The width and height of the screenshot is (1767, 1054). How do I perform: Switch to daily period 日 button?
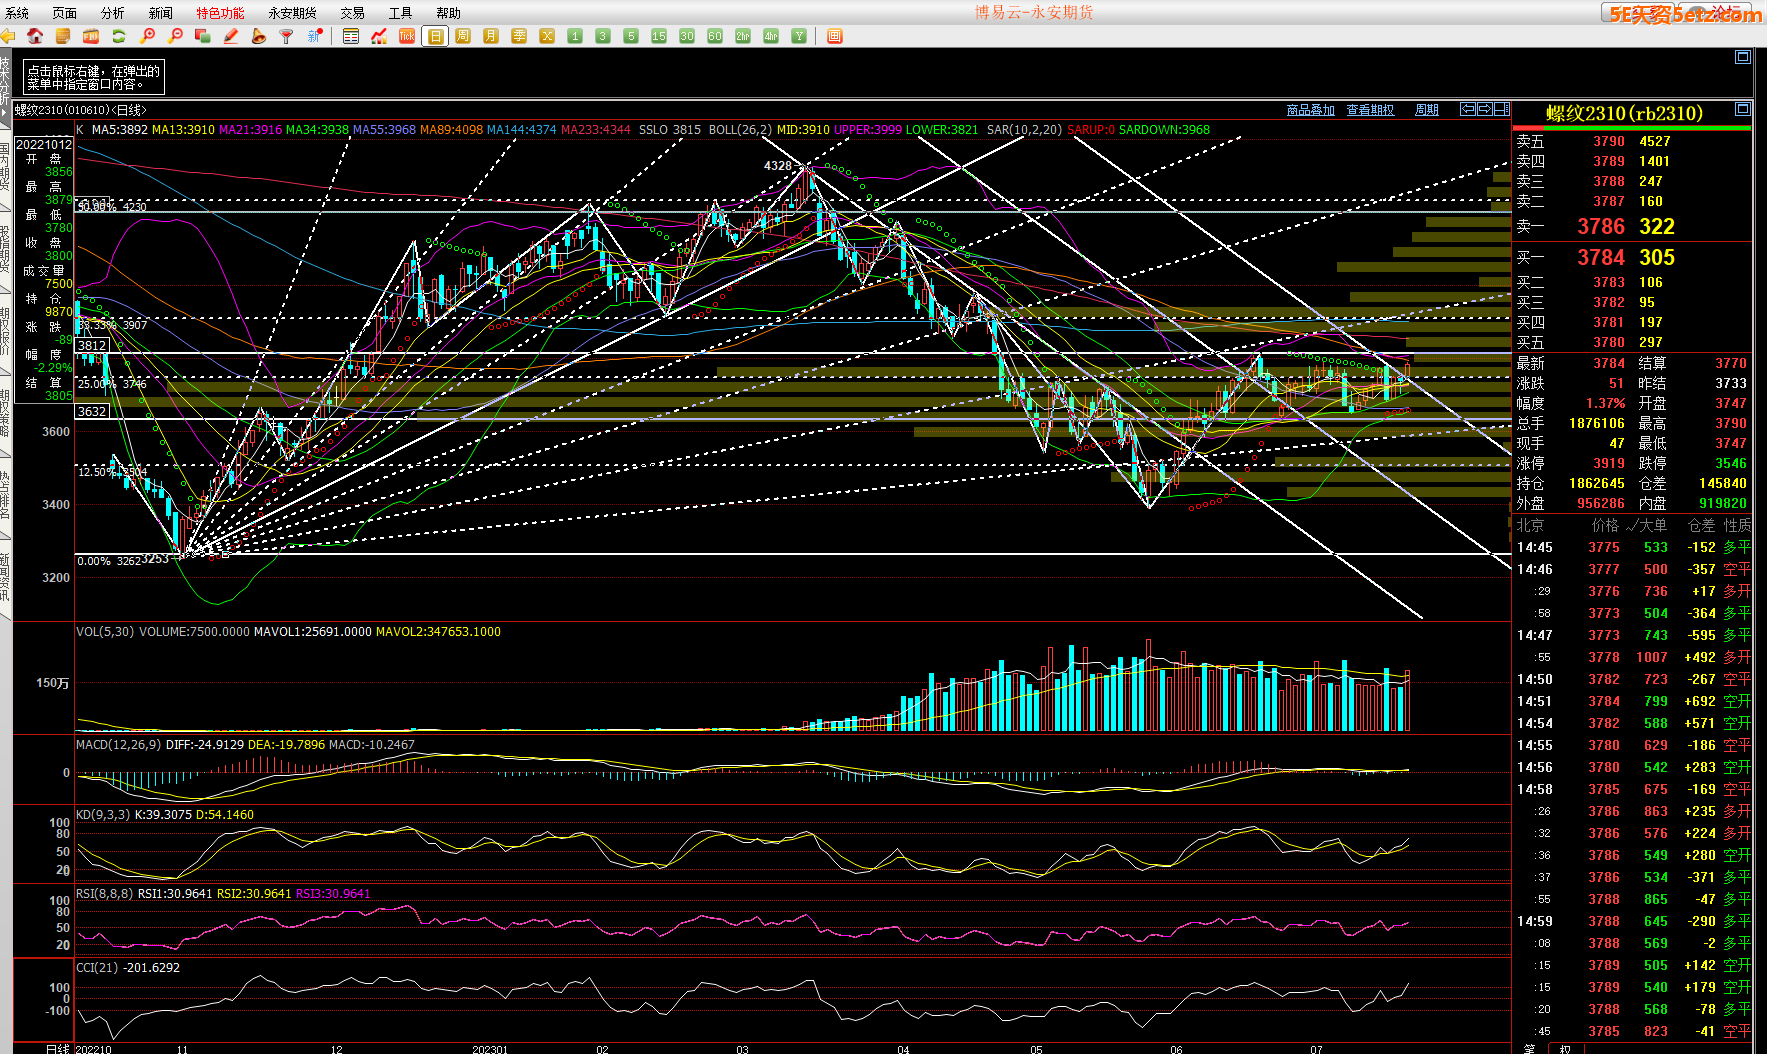tap(435, 36)
